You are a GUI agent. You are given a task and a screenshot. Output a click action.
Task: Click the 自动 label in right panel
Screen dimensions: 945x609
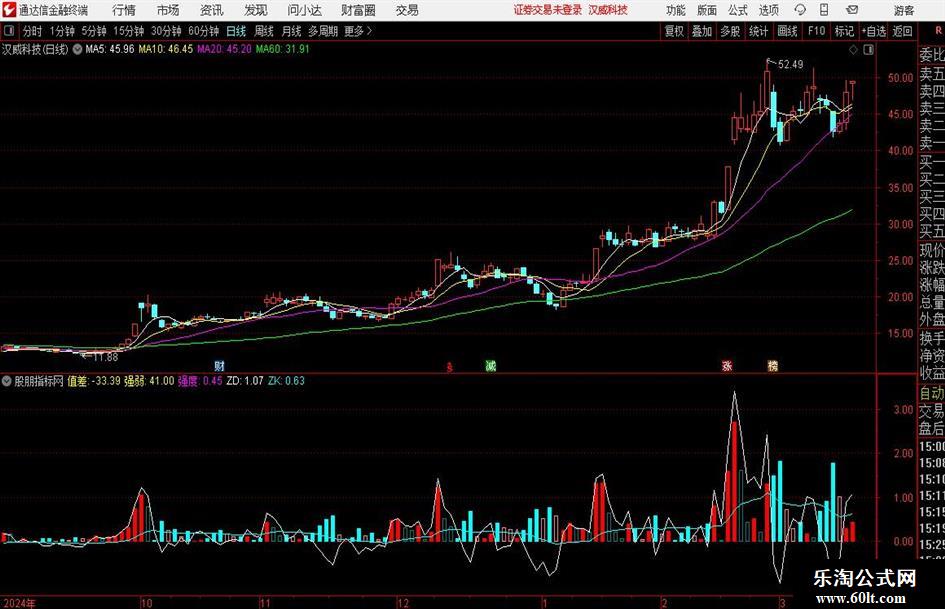(932, 393)
